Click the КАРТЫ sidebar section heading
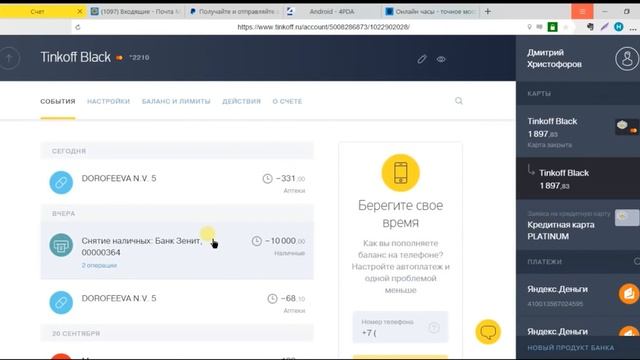Image resolution: width=640 pixels, height=360 pixels. pyautogui.click(x=539, y=93)
